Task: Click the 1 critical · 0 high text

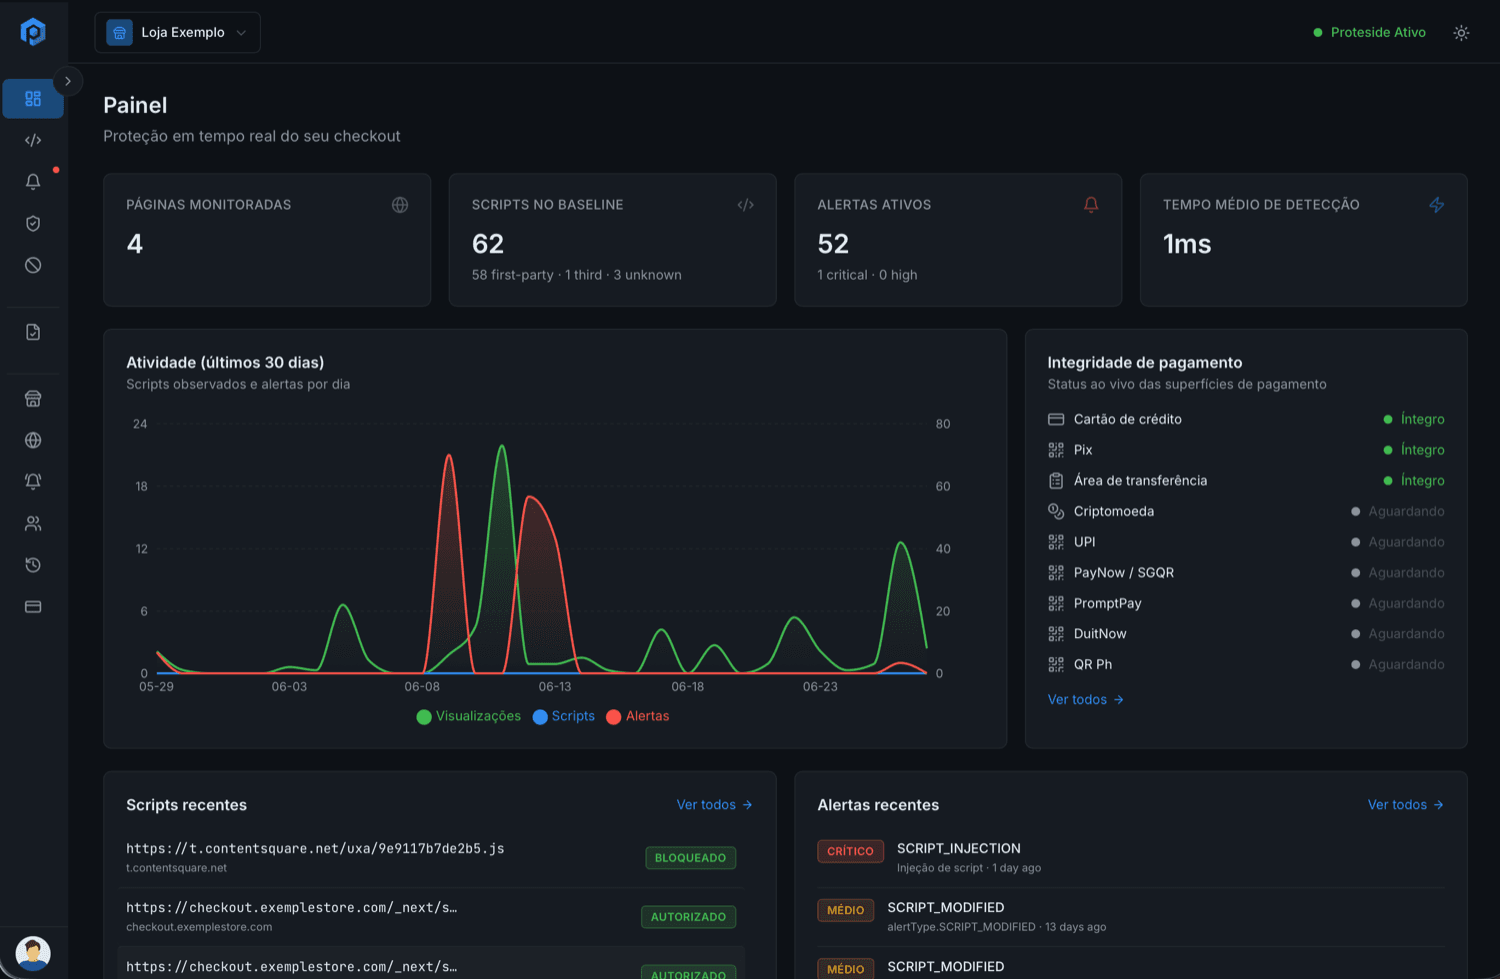Action: [867, 275]
